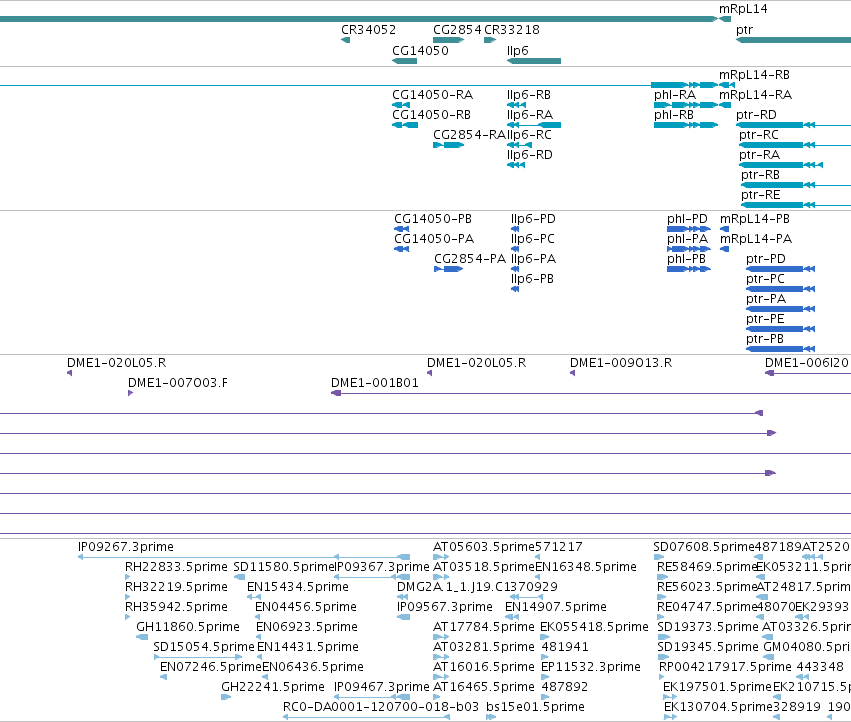Click the CG14050-RA transcript label
851x722 pixels.
pyautogui.click(x=433, y=95)
